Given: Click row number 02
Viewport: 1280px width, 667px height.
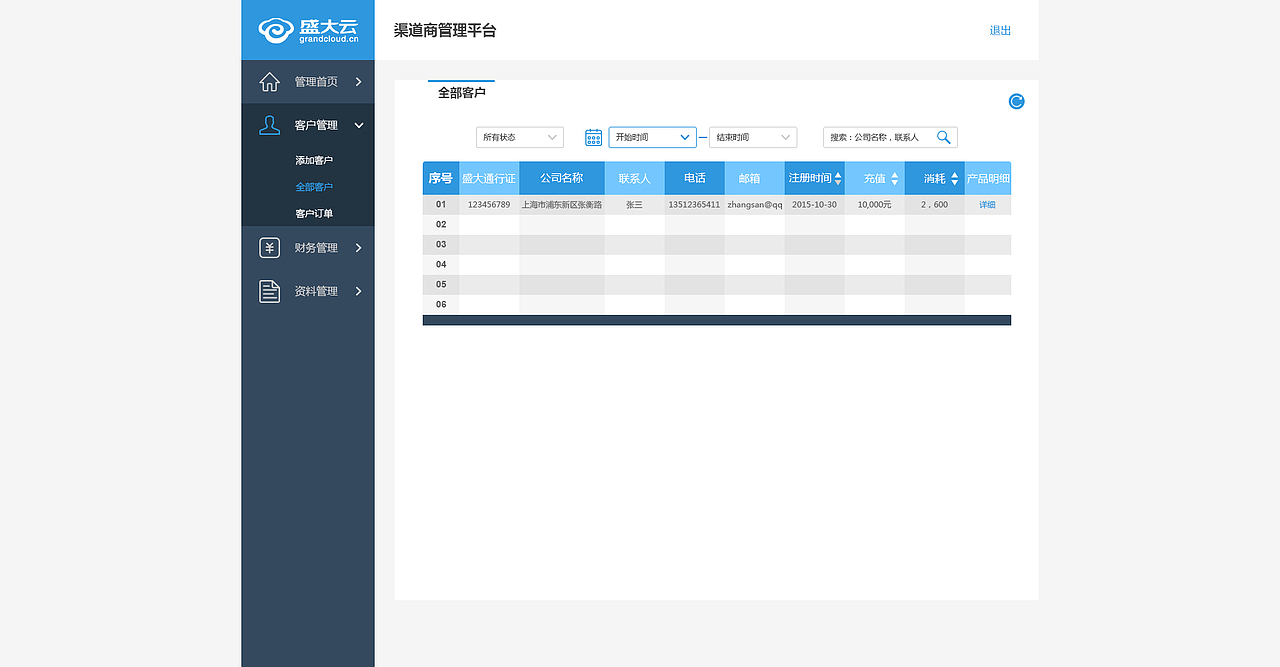Looking at the screenshot, I should 441,224.
